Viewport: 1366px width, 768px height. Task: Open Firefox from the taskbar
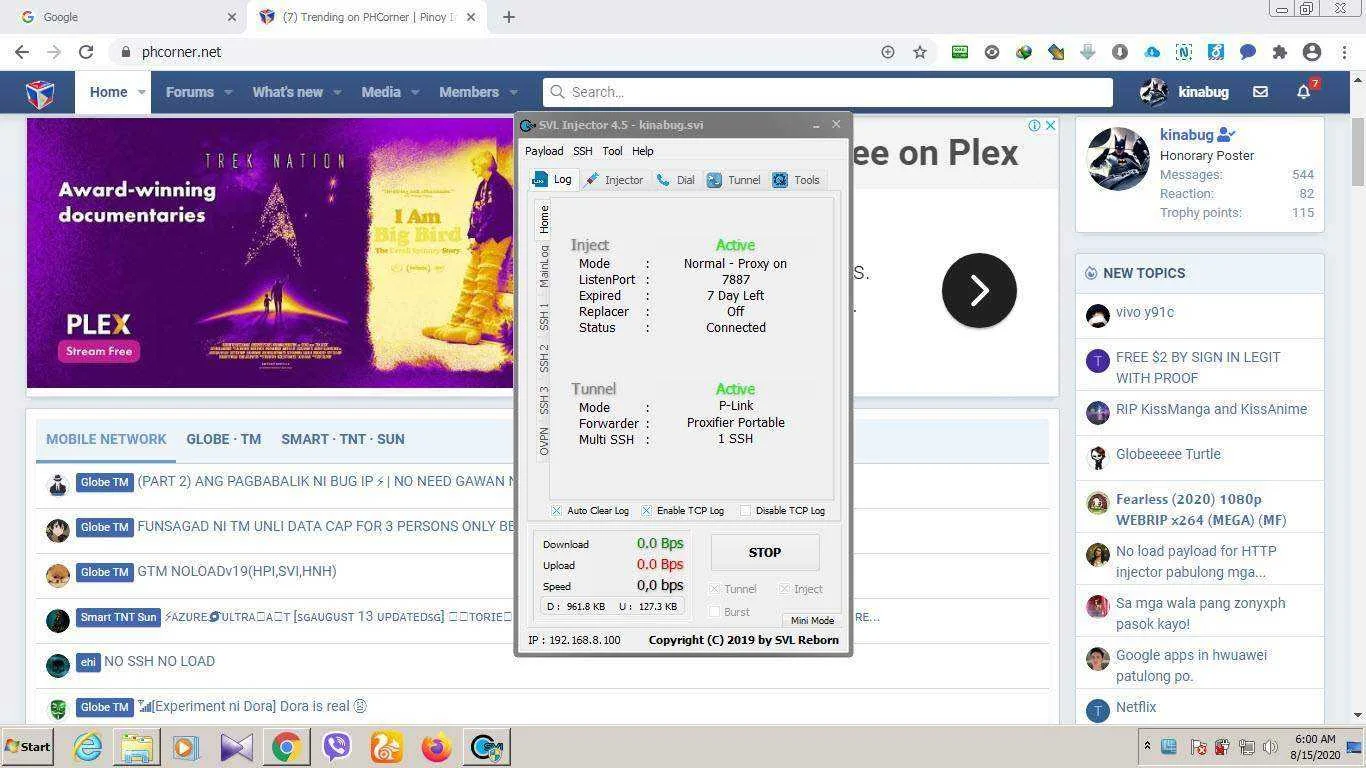click(436, 747)
